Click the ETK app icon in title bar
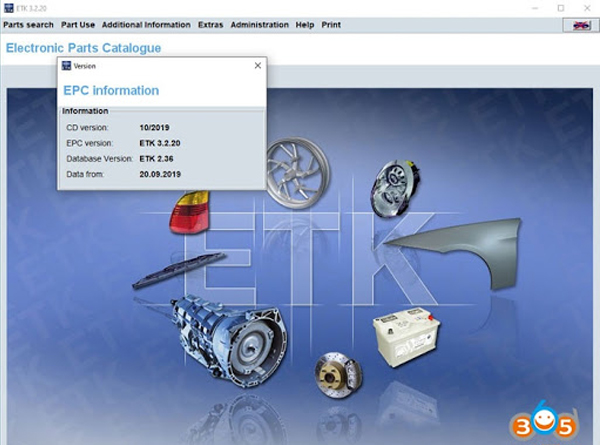Image resolution: width=600 pixels, height=445 pixels. click(8, 8)
